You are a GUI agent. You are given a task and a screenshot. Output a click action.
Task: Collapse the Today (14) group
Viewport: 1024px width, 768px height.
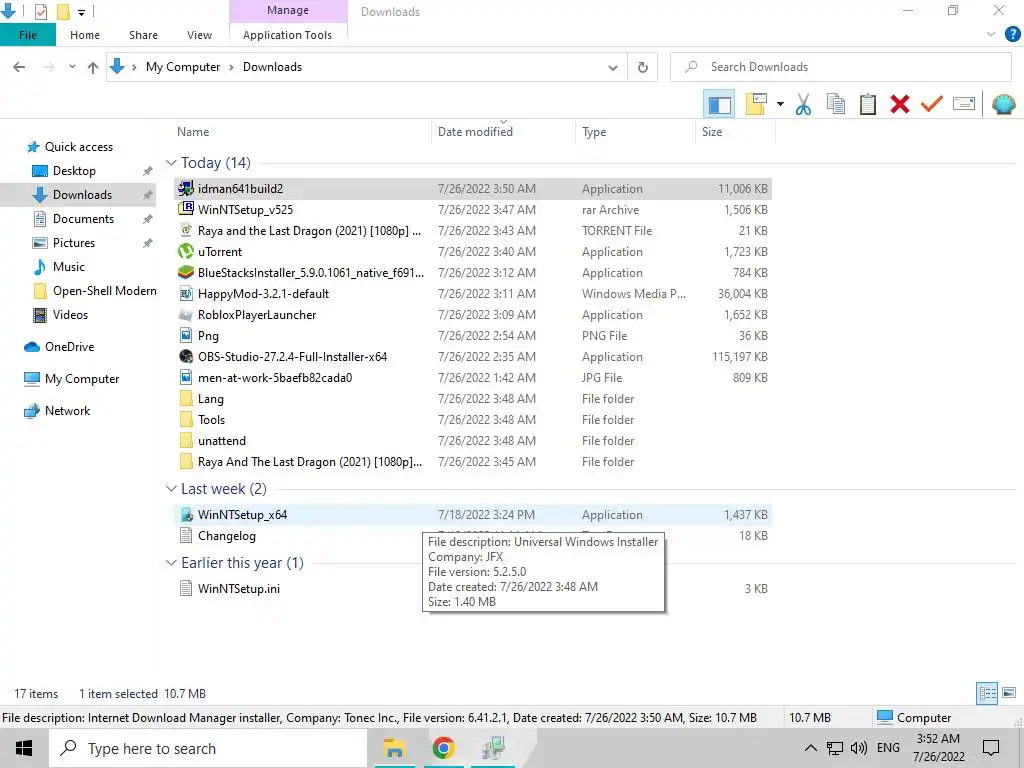pos(171,163)
